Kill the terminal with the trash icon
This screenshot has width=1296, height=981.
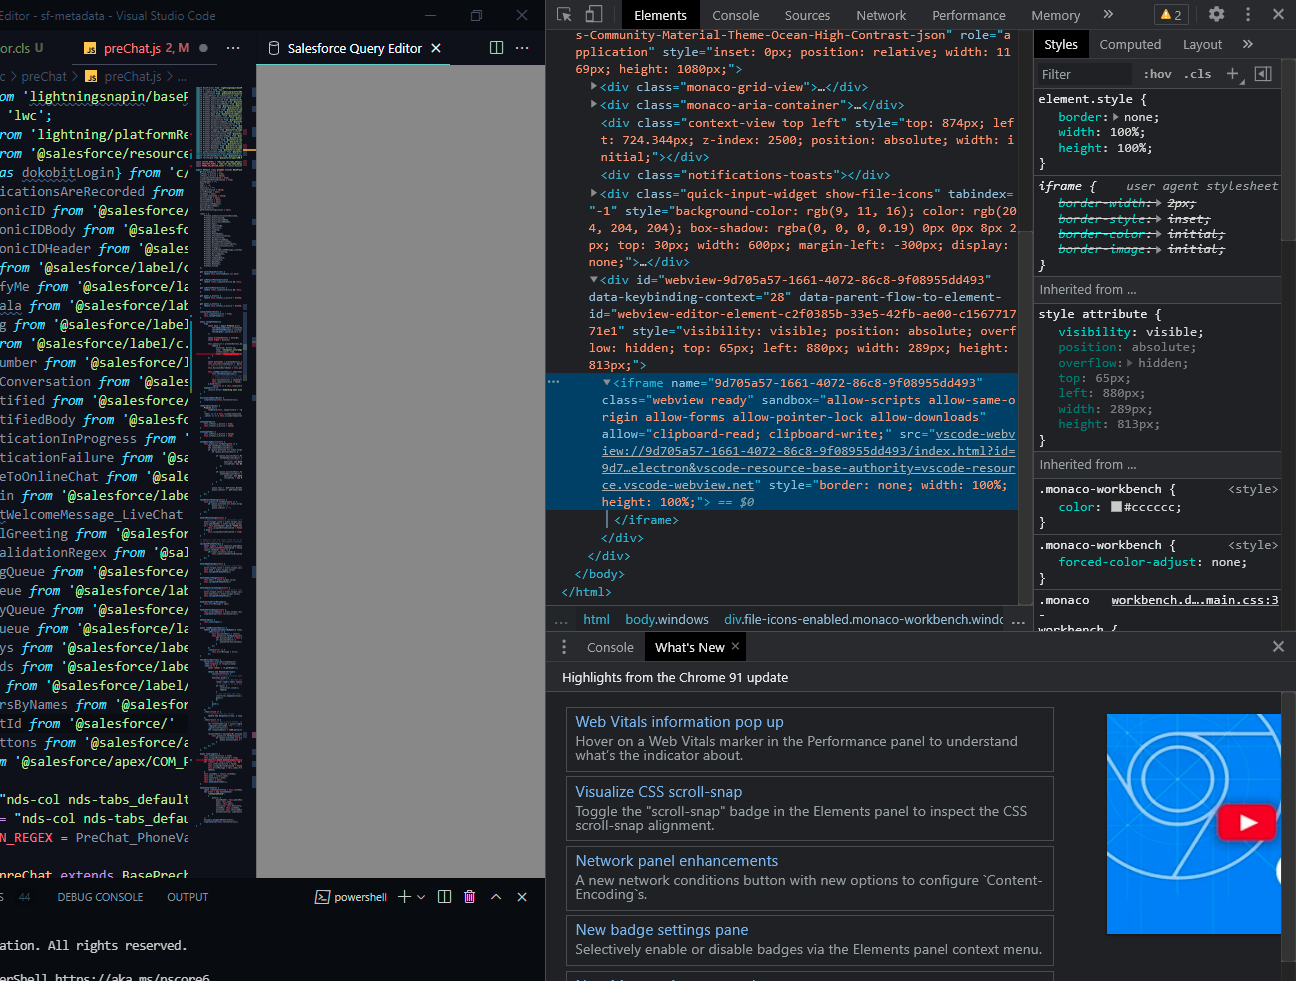tap(470, 897)
